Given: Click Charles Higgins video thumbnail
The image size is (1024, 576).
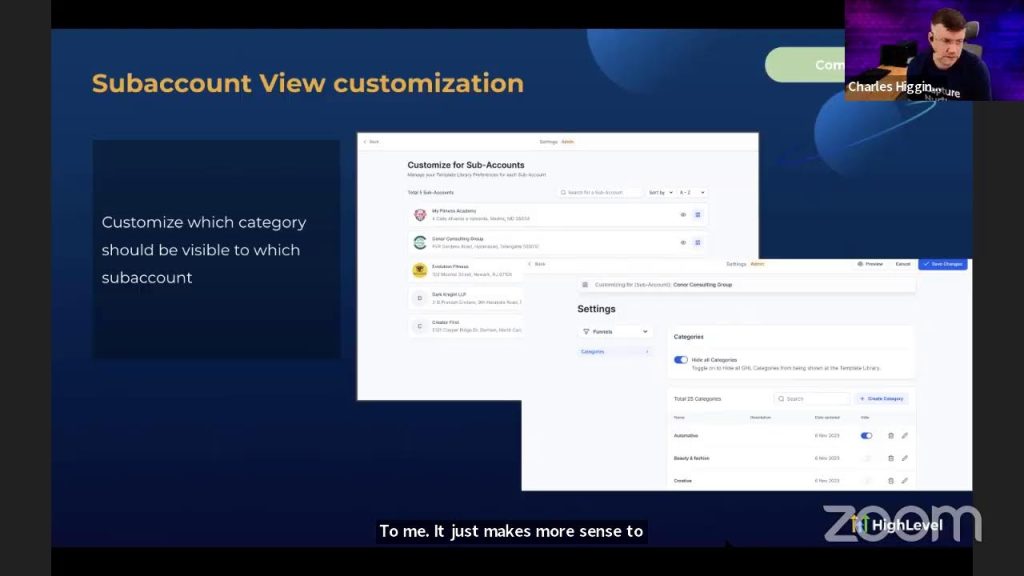Looking at the screenshot, I should 934,50.
